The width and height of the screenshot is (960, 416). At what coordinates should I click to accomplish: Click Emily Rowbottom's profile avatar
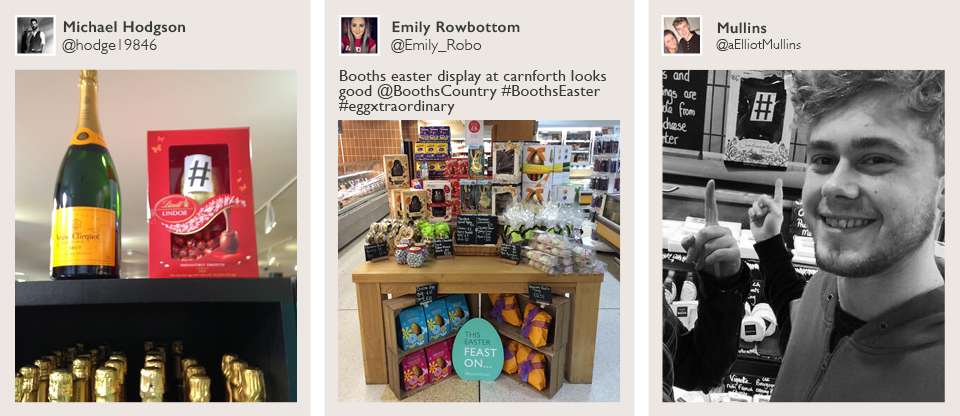(359, 36)
